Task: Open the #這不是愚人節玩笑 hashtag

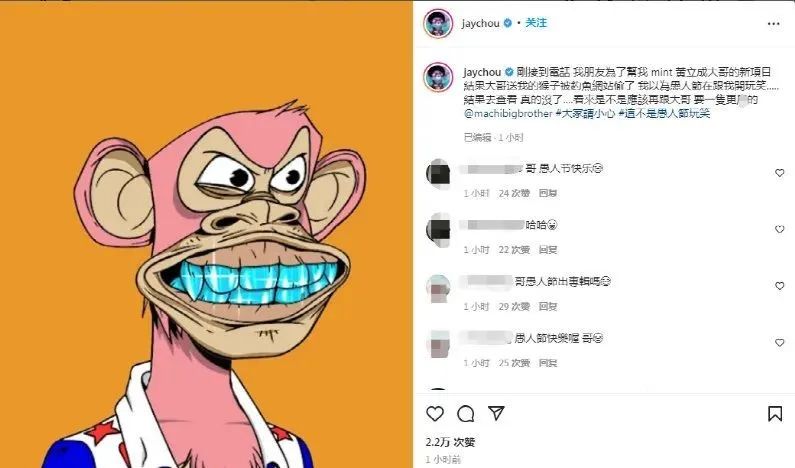Action: coord(664,114)
